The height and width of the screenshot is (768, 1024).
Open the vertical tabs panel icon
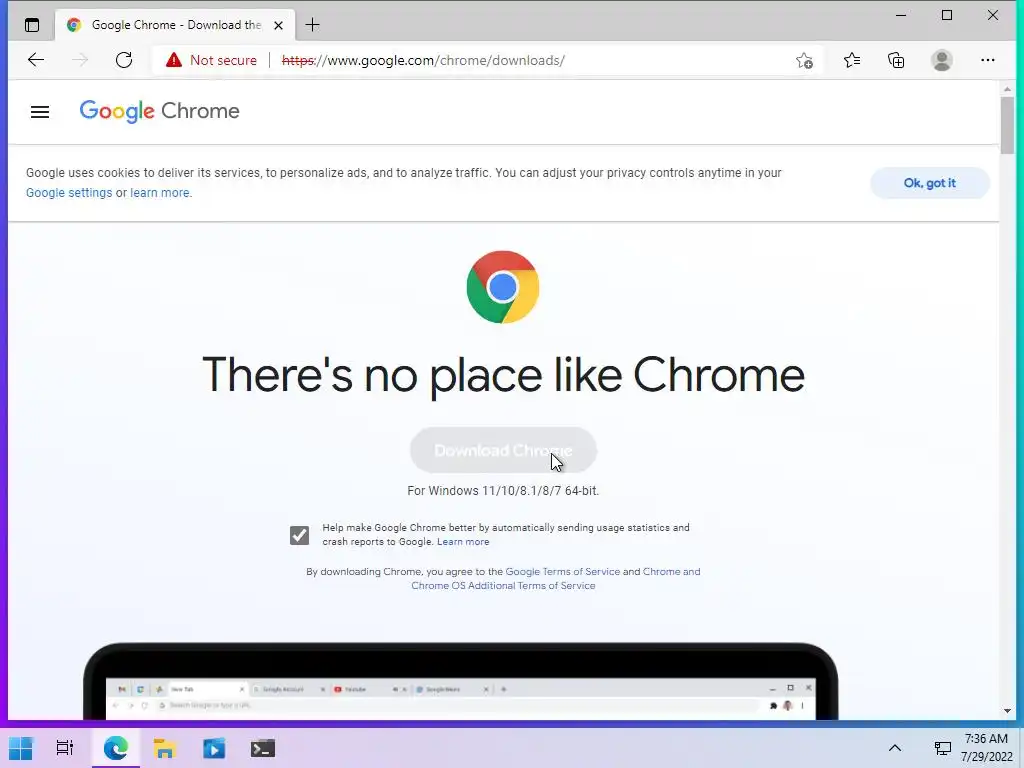point(31,25)
